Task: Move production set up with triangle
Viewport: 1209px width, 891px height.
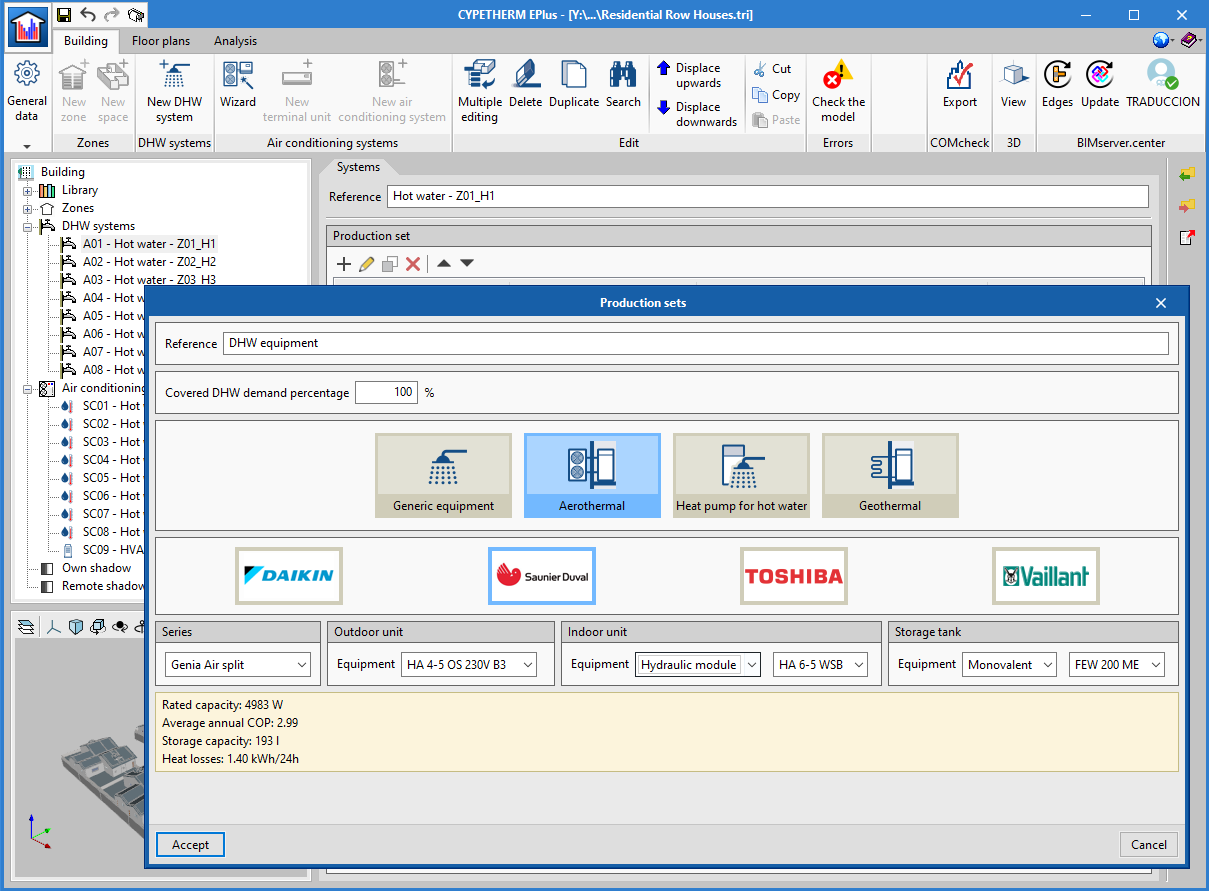Action: (x=444, y=264)
